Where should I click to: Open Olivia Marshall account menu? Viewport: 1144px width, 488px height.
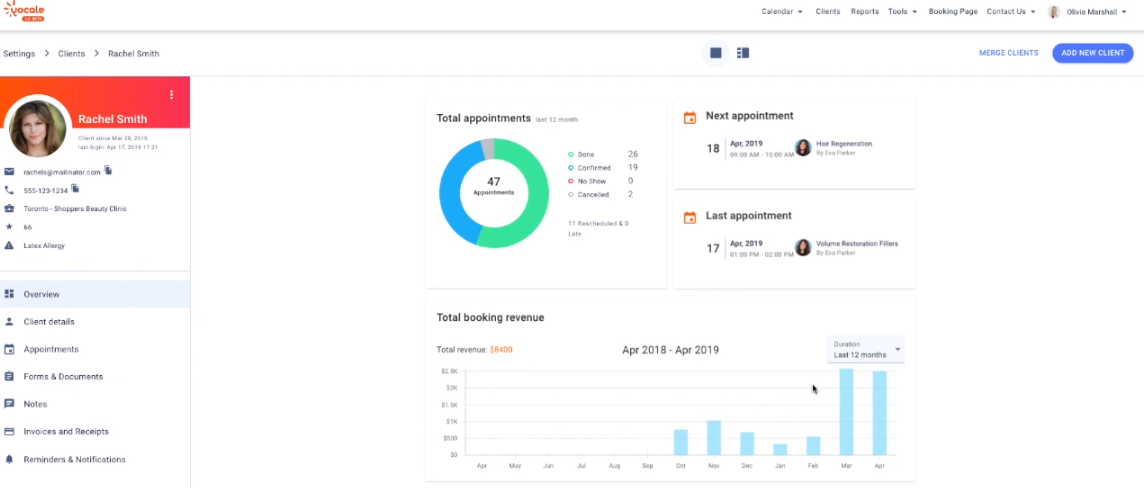(x=1088, y=12)
